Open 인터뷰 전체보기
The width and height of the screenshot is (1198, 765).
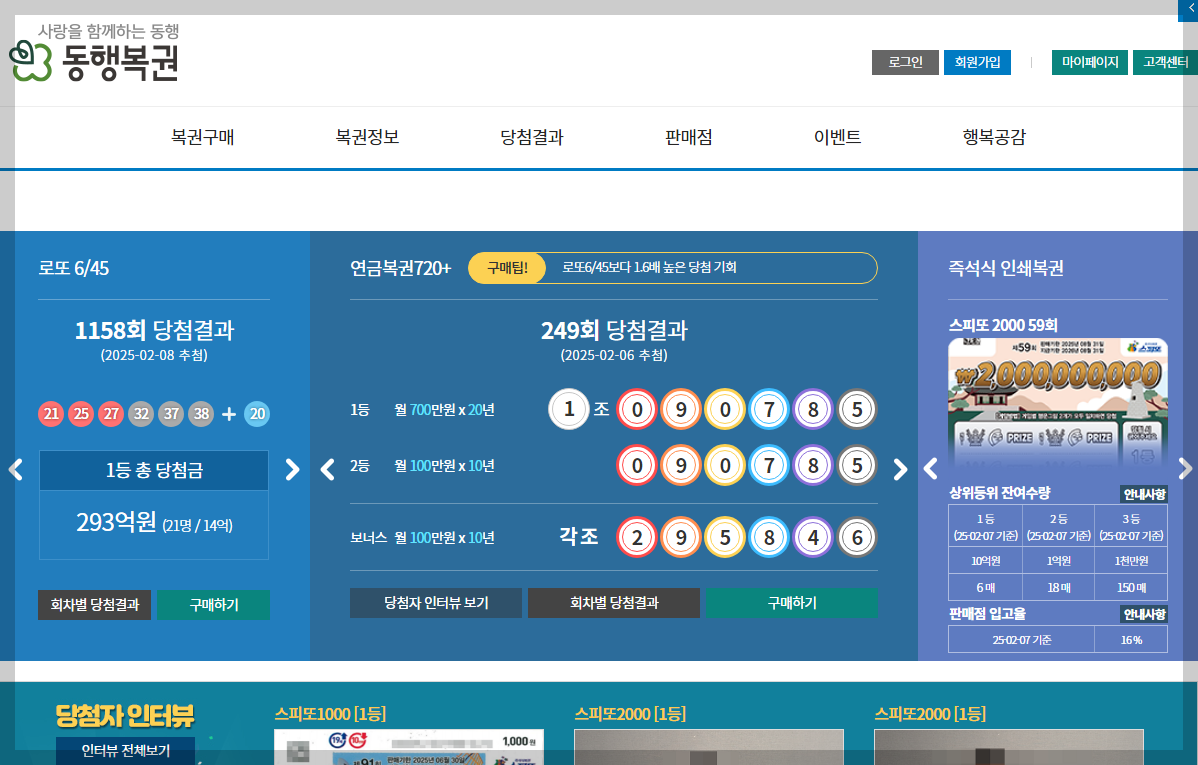[x=125, y=750]
